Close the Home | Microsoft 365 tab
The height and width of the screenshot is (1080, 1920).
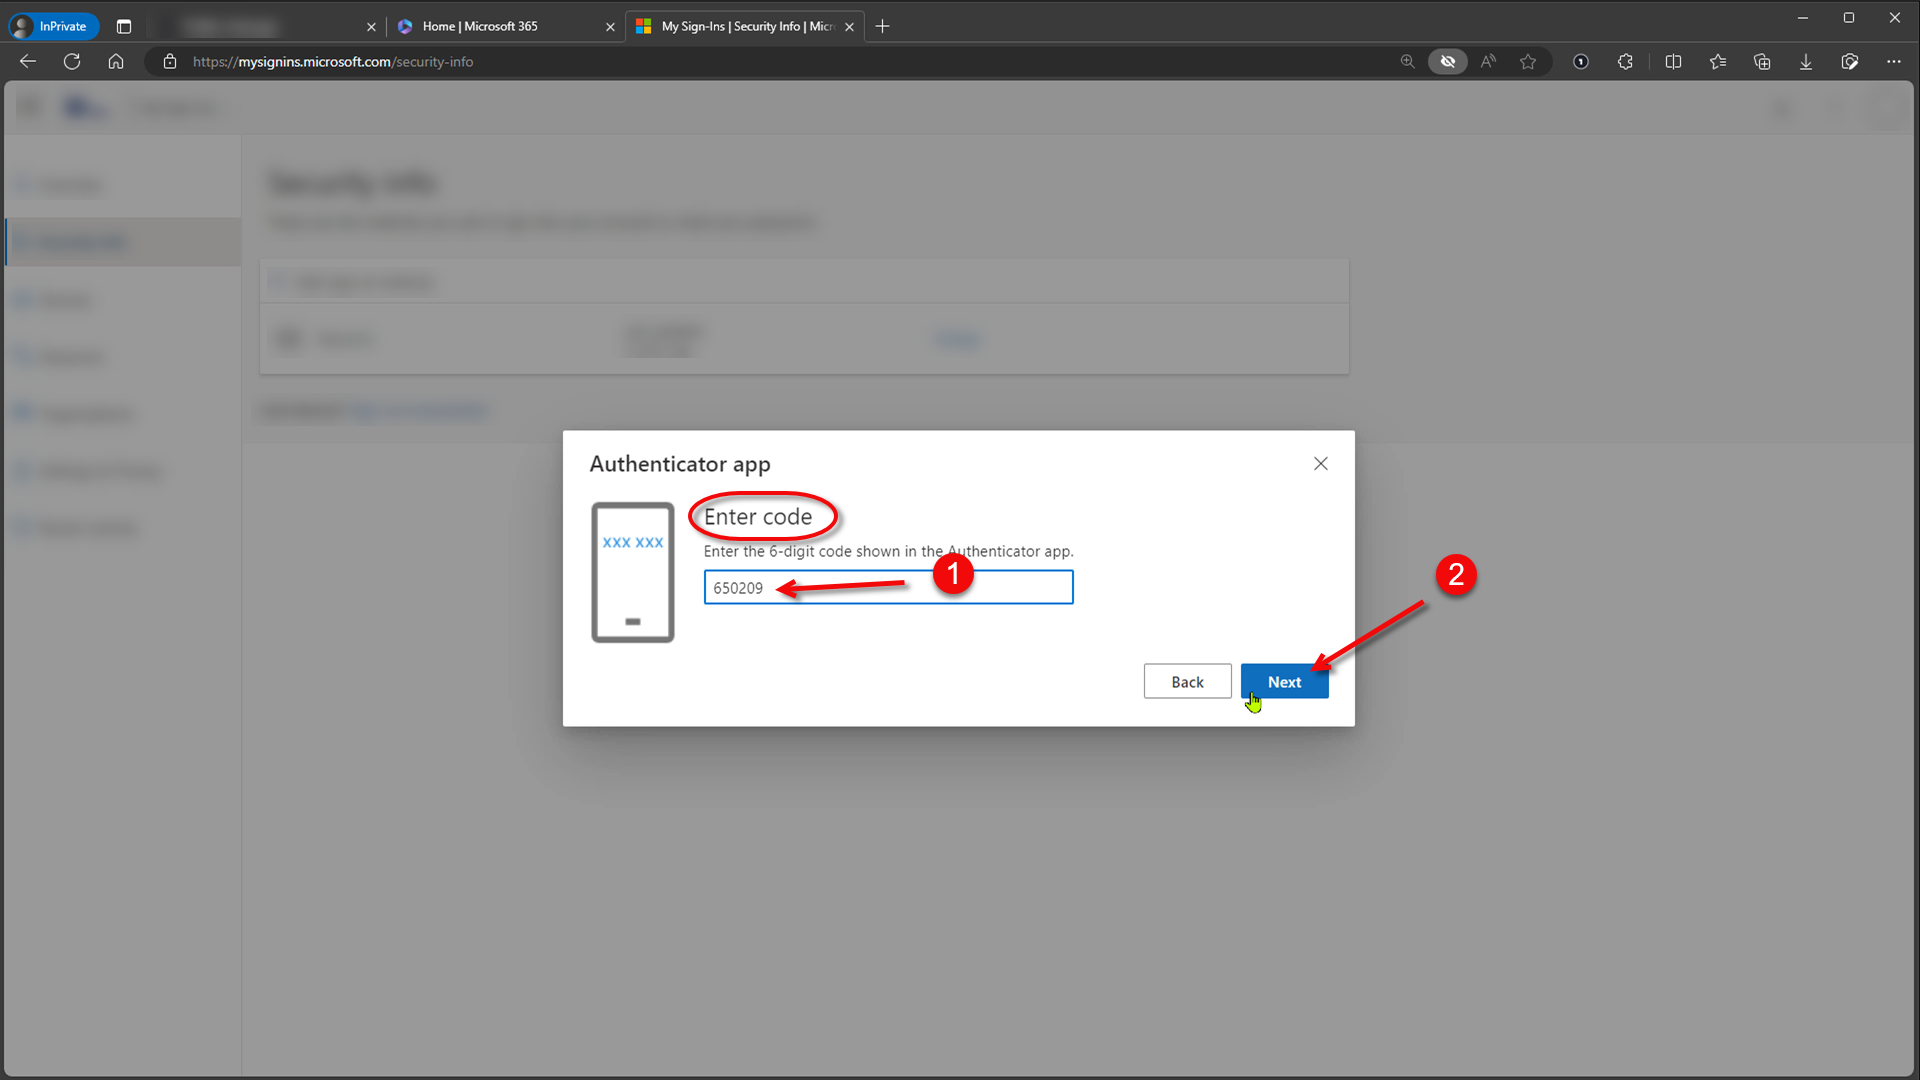[x=610, y=27]
